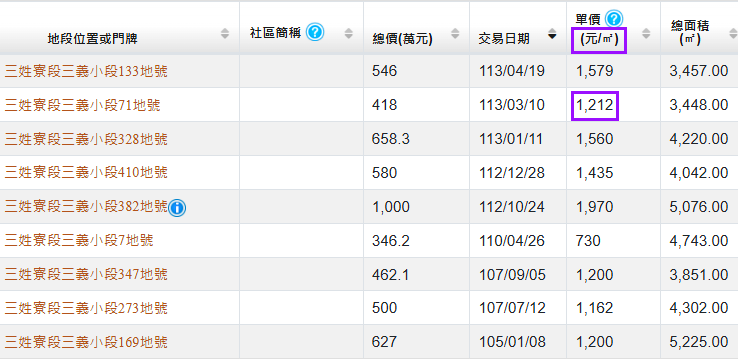Viewport: 738px width, 361px height.
Task: Open 三姓寮段三義小段7地號 link
Action: (x=79, y=241)
